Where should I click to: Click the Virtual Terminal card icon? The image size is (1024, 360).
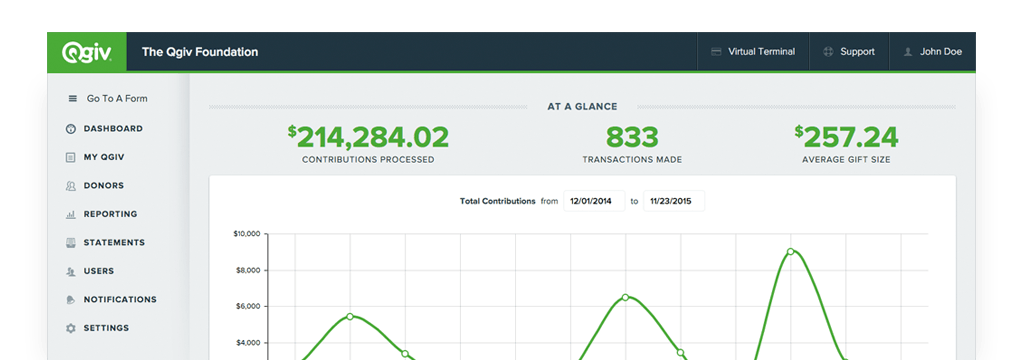[x=716, y=52]
